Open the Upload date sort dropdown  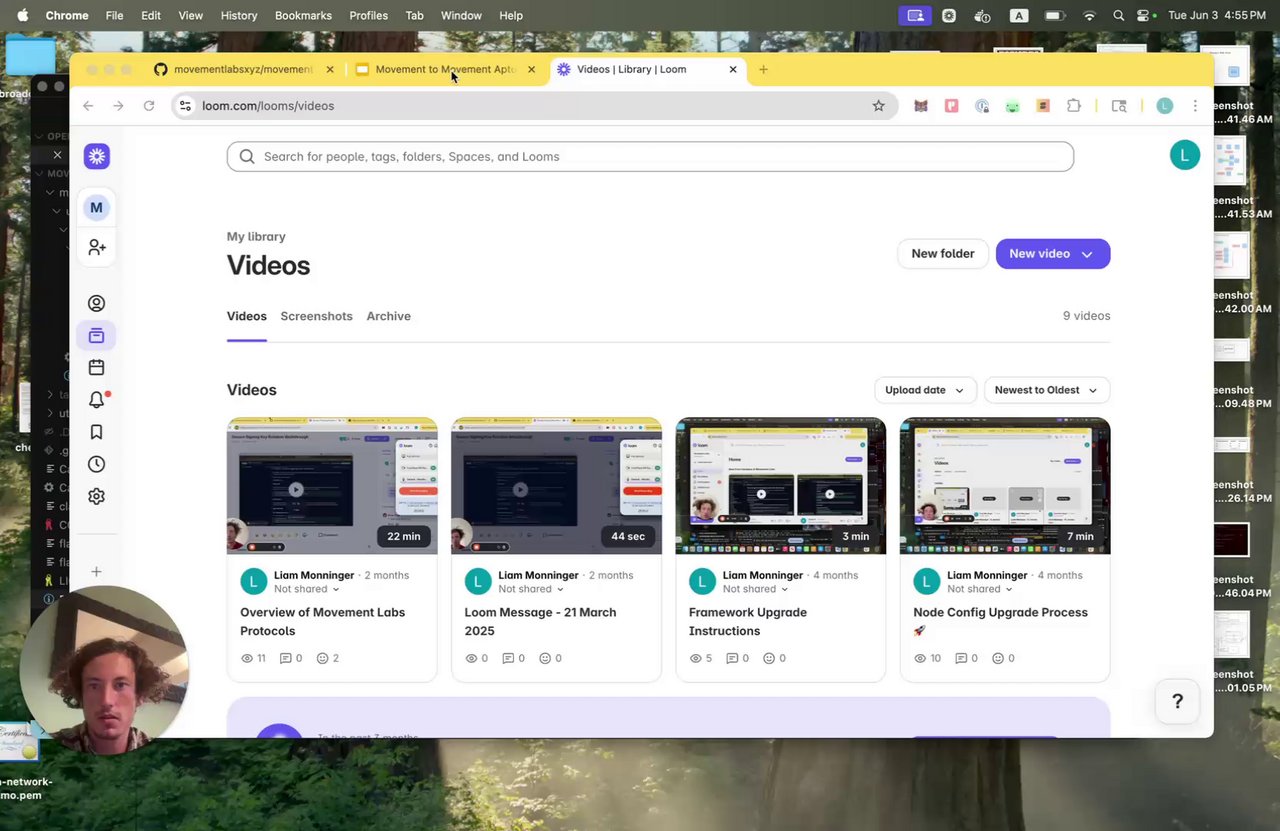924,390
